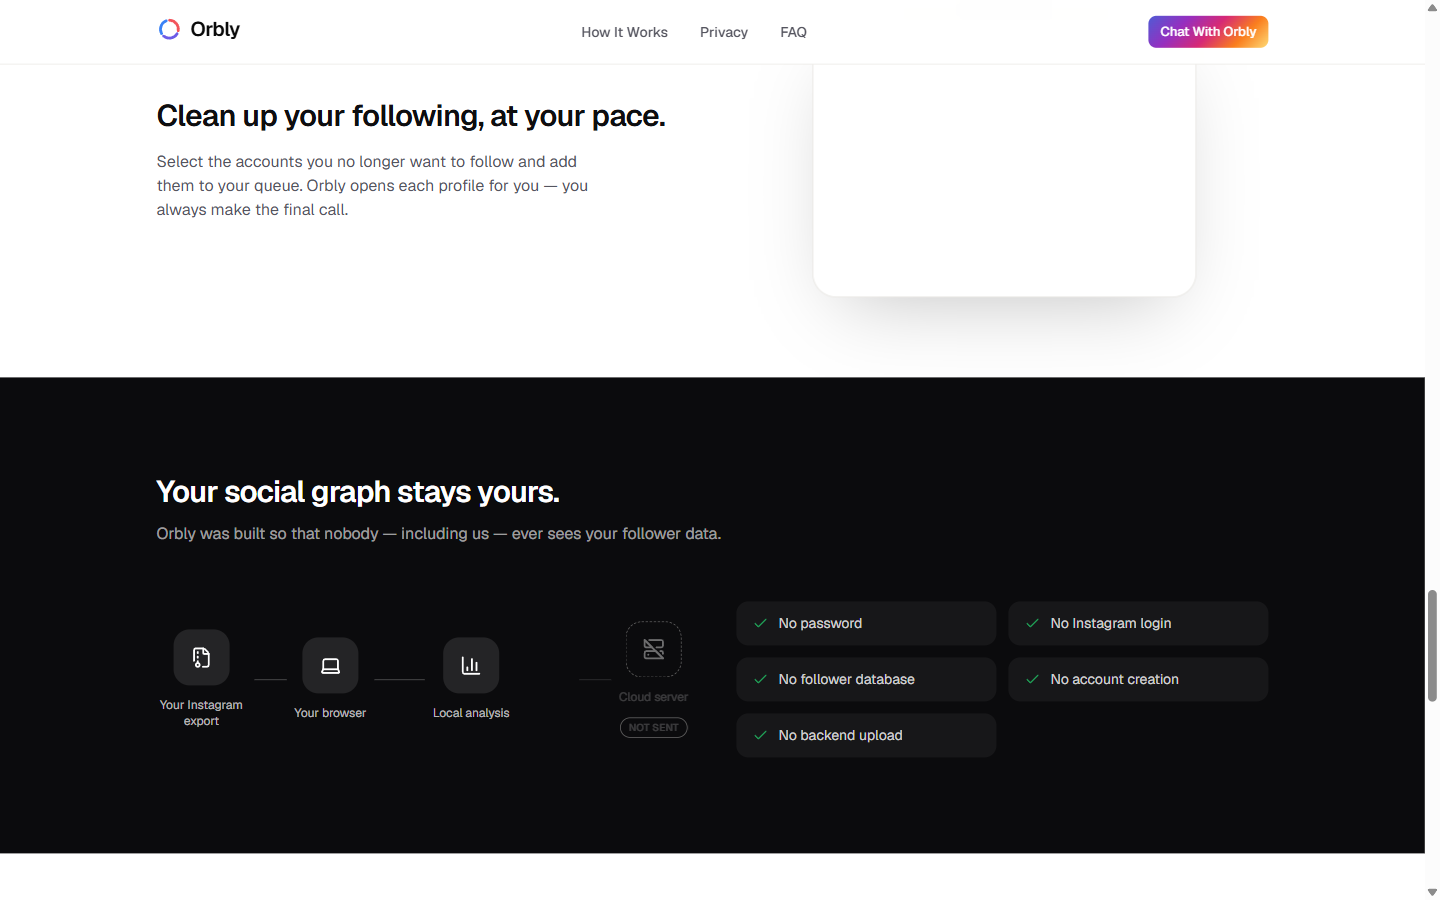This screenshot has height=900, width=1440.
Task: Click the checkmark beside No account creation
Action: [x=1033, y=679]
